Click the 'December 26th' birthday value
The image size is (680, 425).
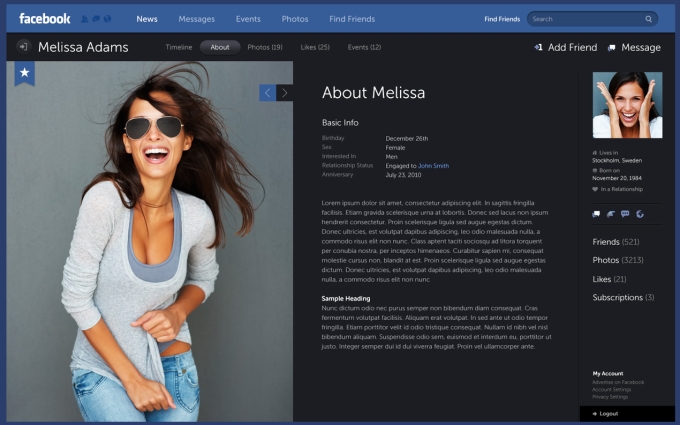point(407,138)
